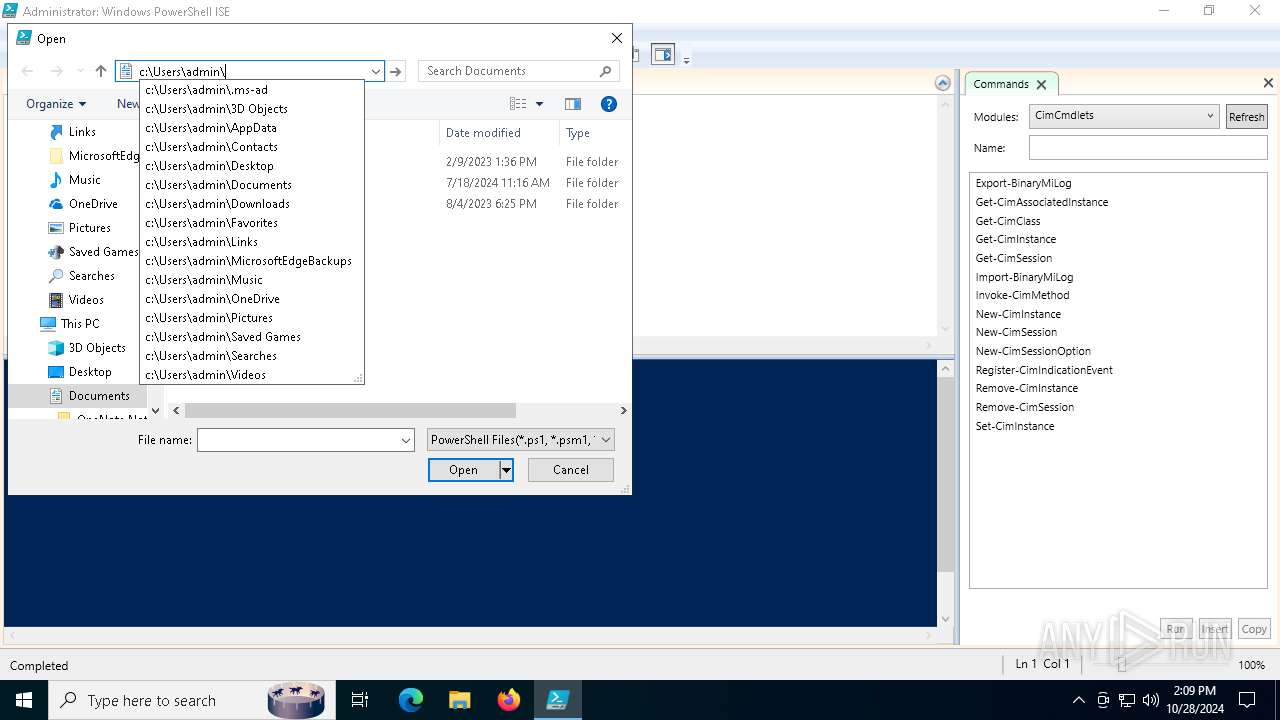The width and height of the screenshot is (1280, 720).
Task: Select c:\Users\admin\.ms-ad suggestion
Action: (252, 90)
